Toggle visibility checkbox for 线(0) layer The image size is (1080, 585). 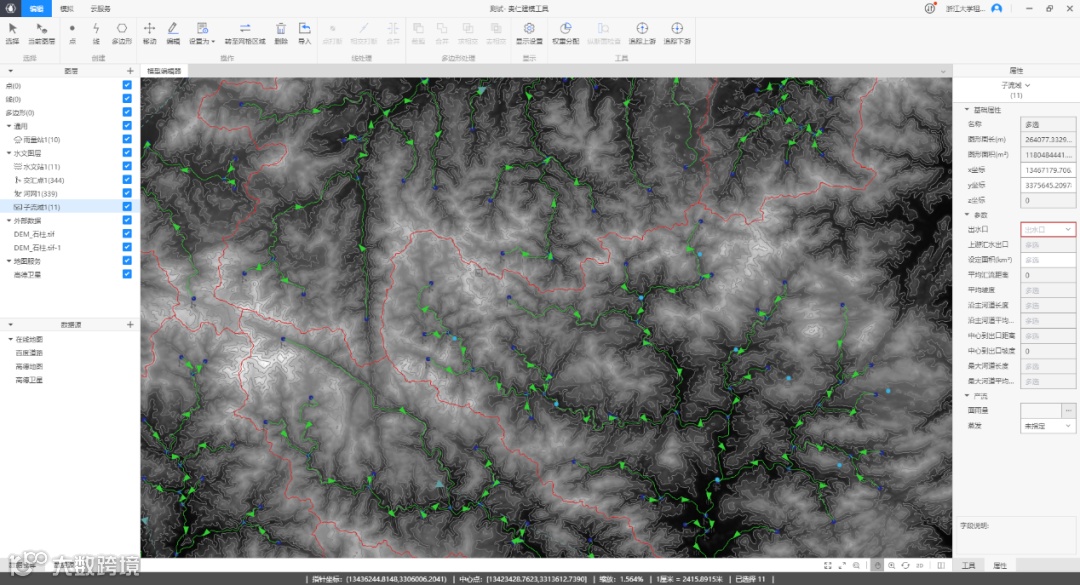[127, 99]
